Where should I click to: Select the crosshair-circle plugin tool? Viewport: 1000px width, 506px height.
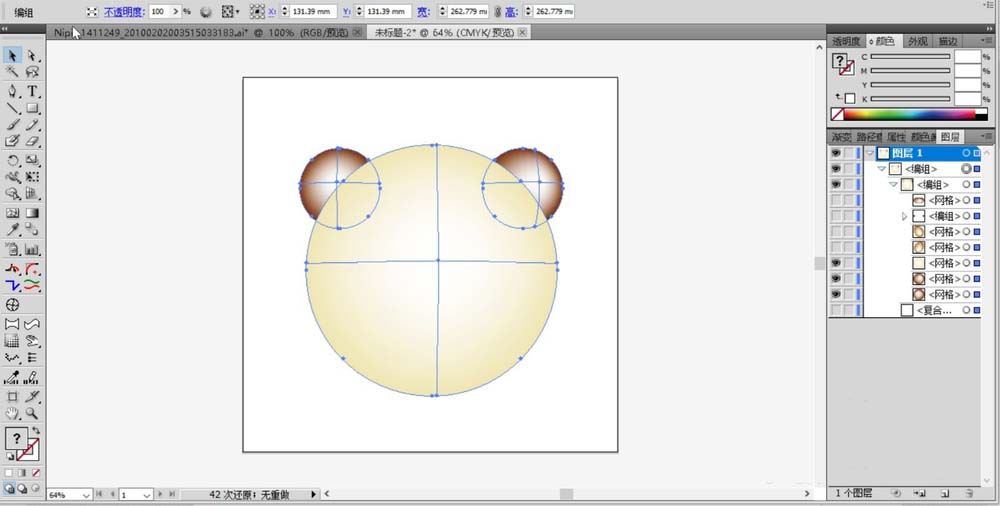(12, 304)
